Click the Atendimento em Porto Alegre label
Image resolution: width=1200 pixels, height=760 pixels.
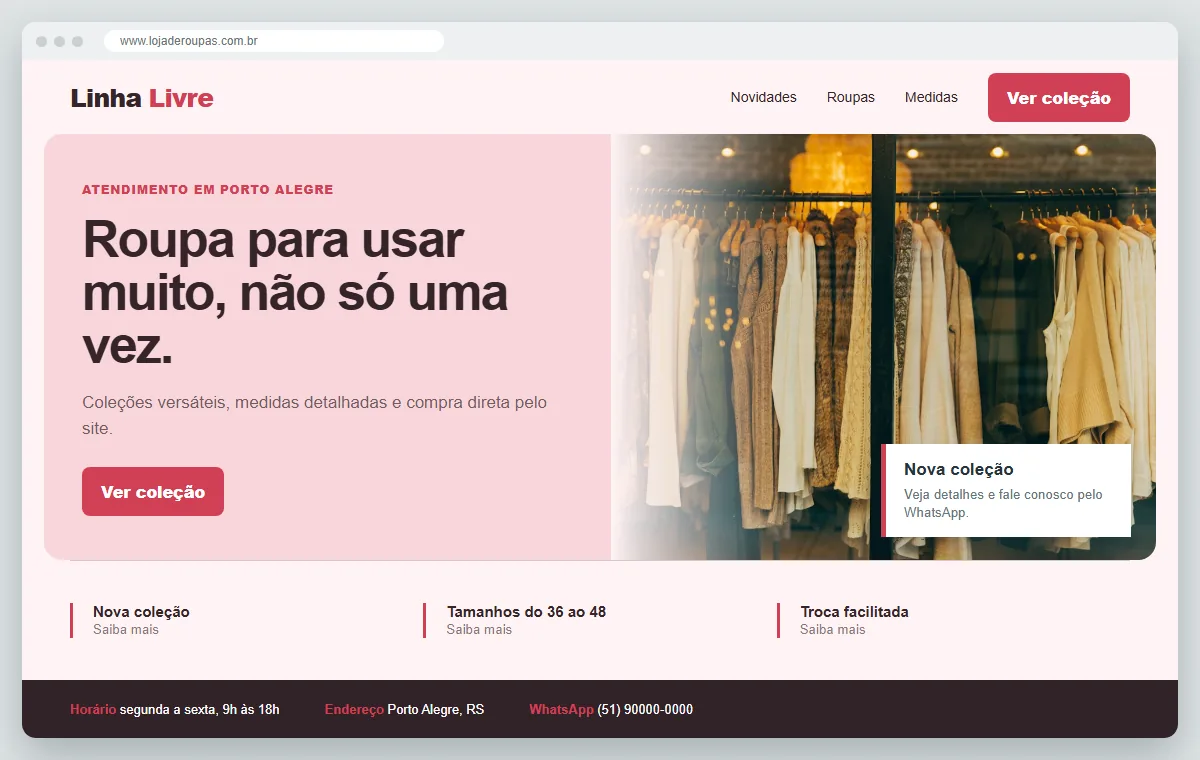click(x=207, y=189)
